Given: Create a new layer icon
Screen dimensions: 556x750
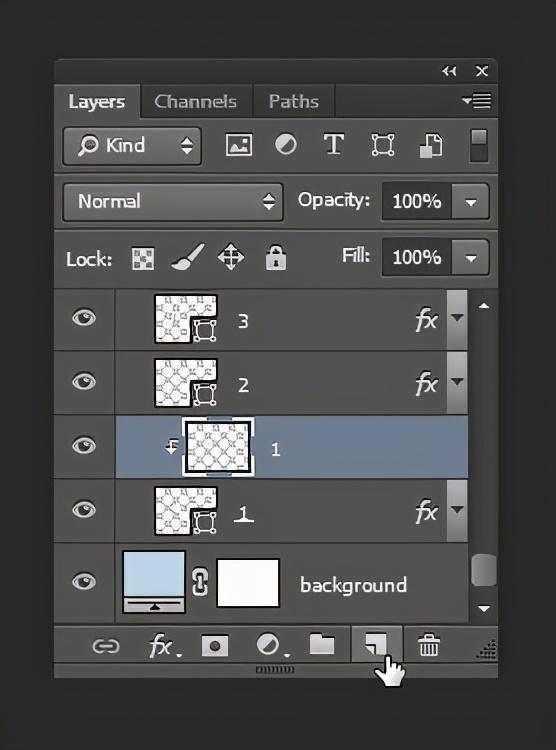Looking at the screenshot, I should pyautogui.click(x=377, y=644).
